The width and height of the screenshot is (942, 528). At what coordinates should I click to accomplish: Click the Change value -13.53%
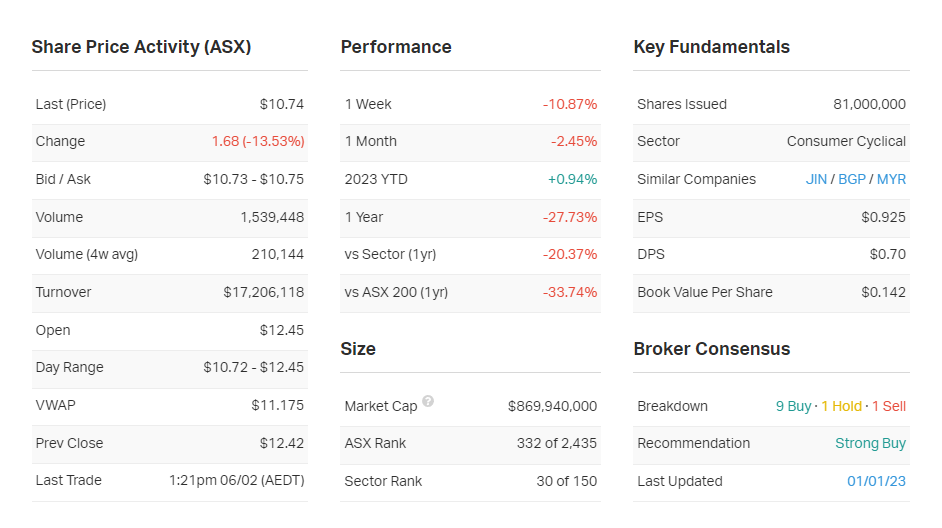click(258, 142)
